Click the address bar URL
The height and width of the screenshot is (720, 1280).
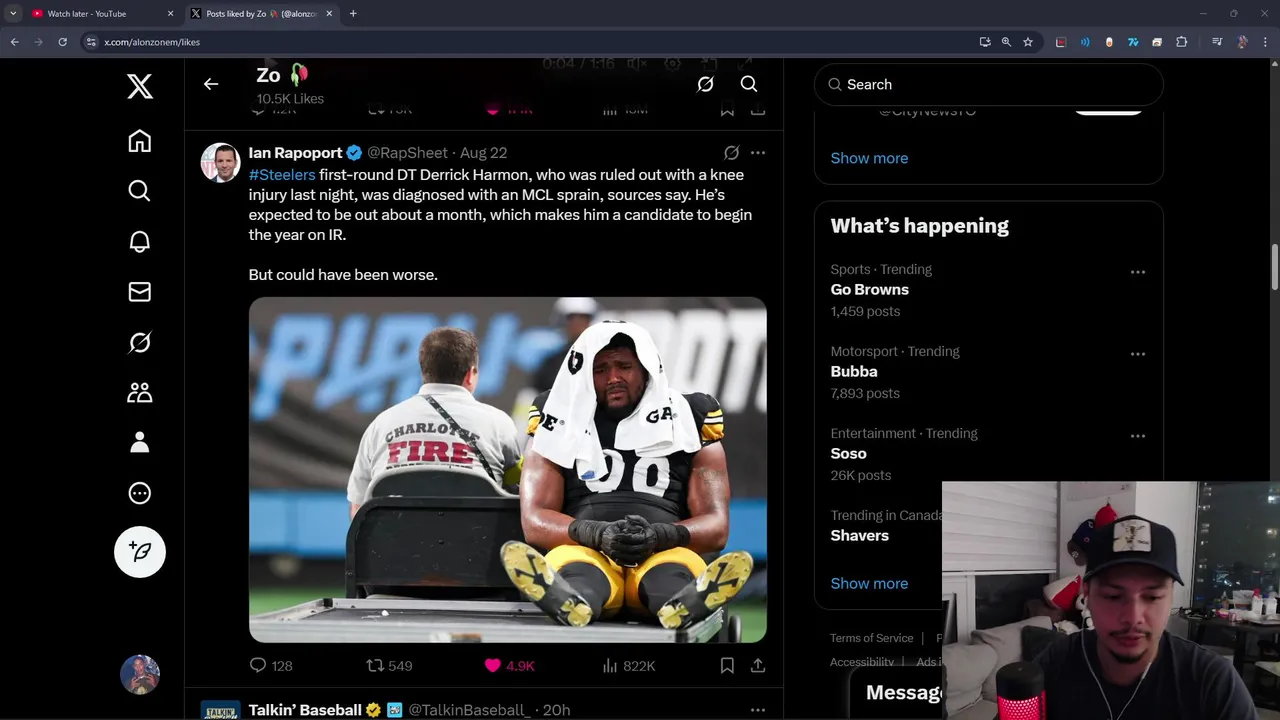pos(152,42)
